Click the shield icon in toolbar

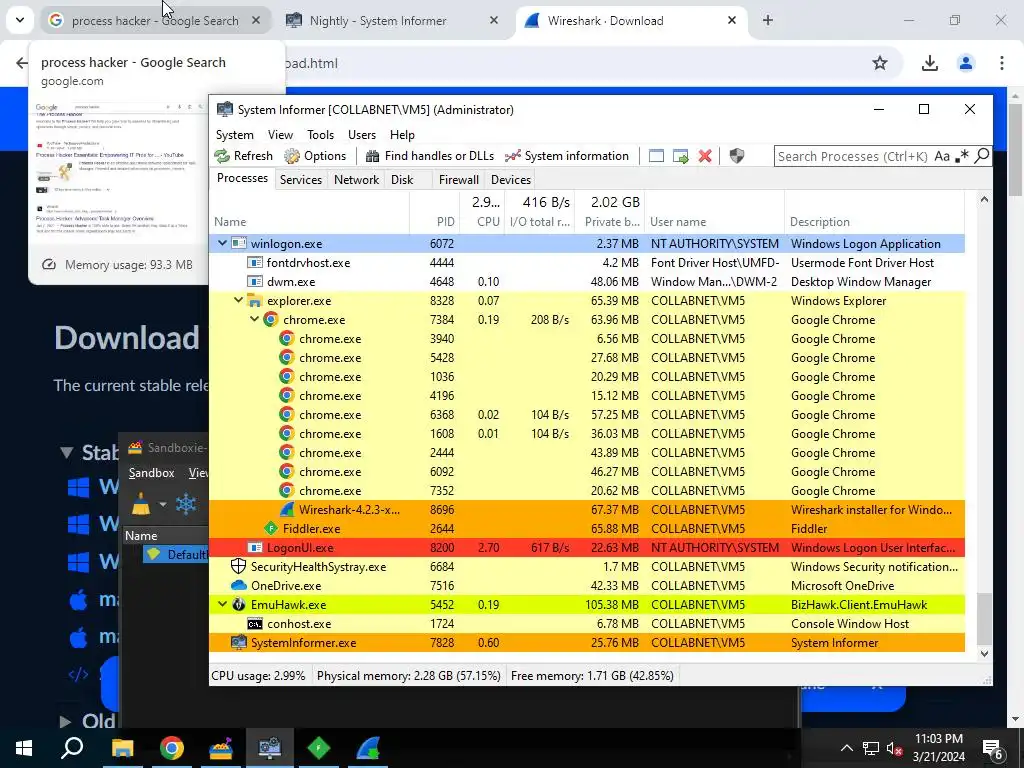(737, 156)
